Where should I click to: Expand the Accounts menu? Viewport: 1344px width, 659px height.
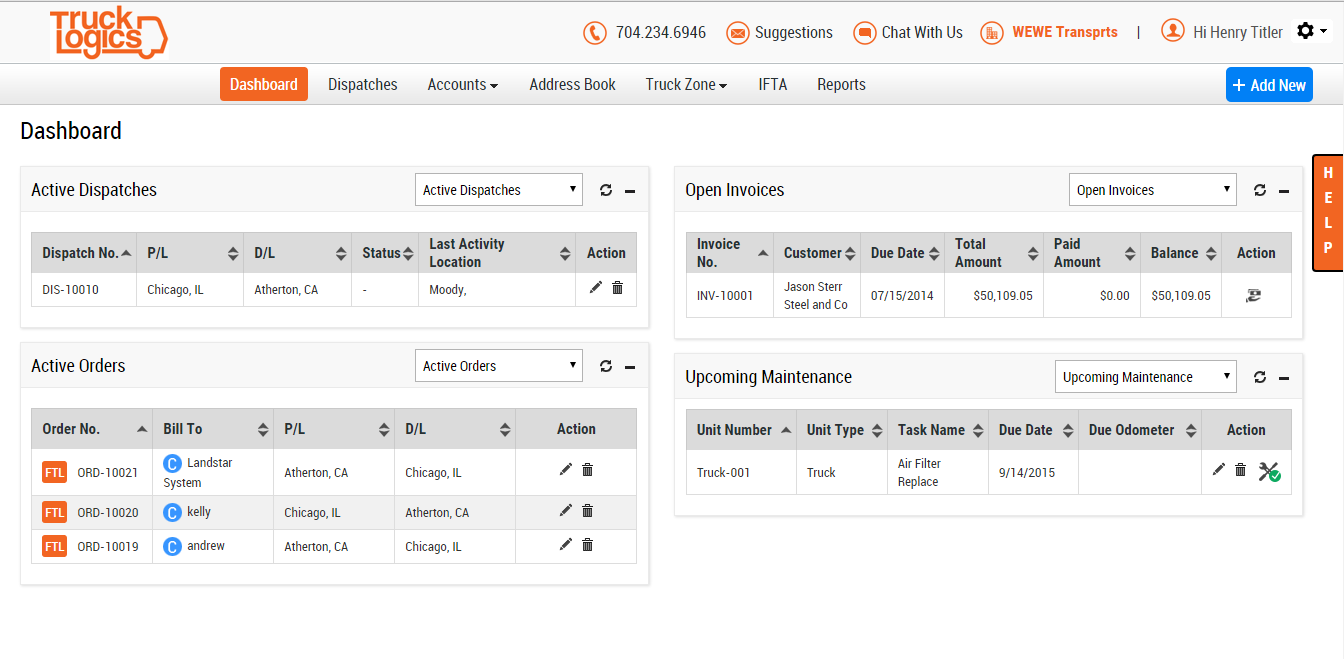coord(462,84)
